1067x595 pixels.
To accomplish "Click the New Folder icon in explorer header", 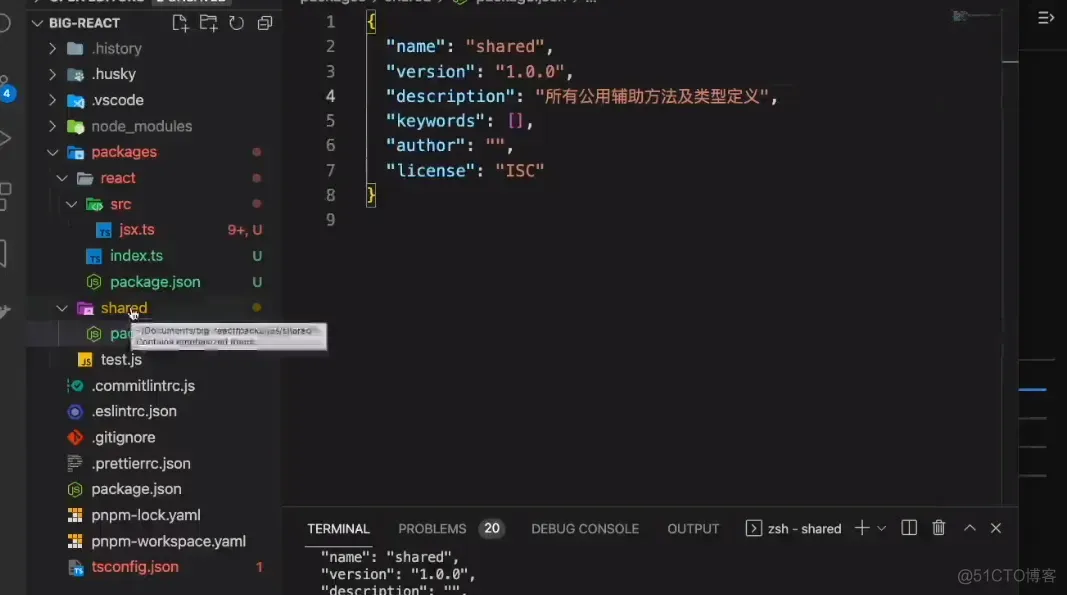I will point(208,23).
